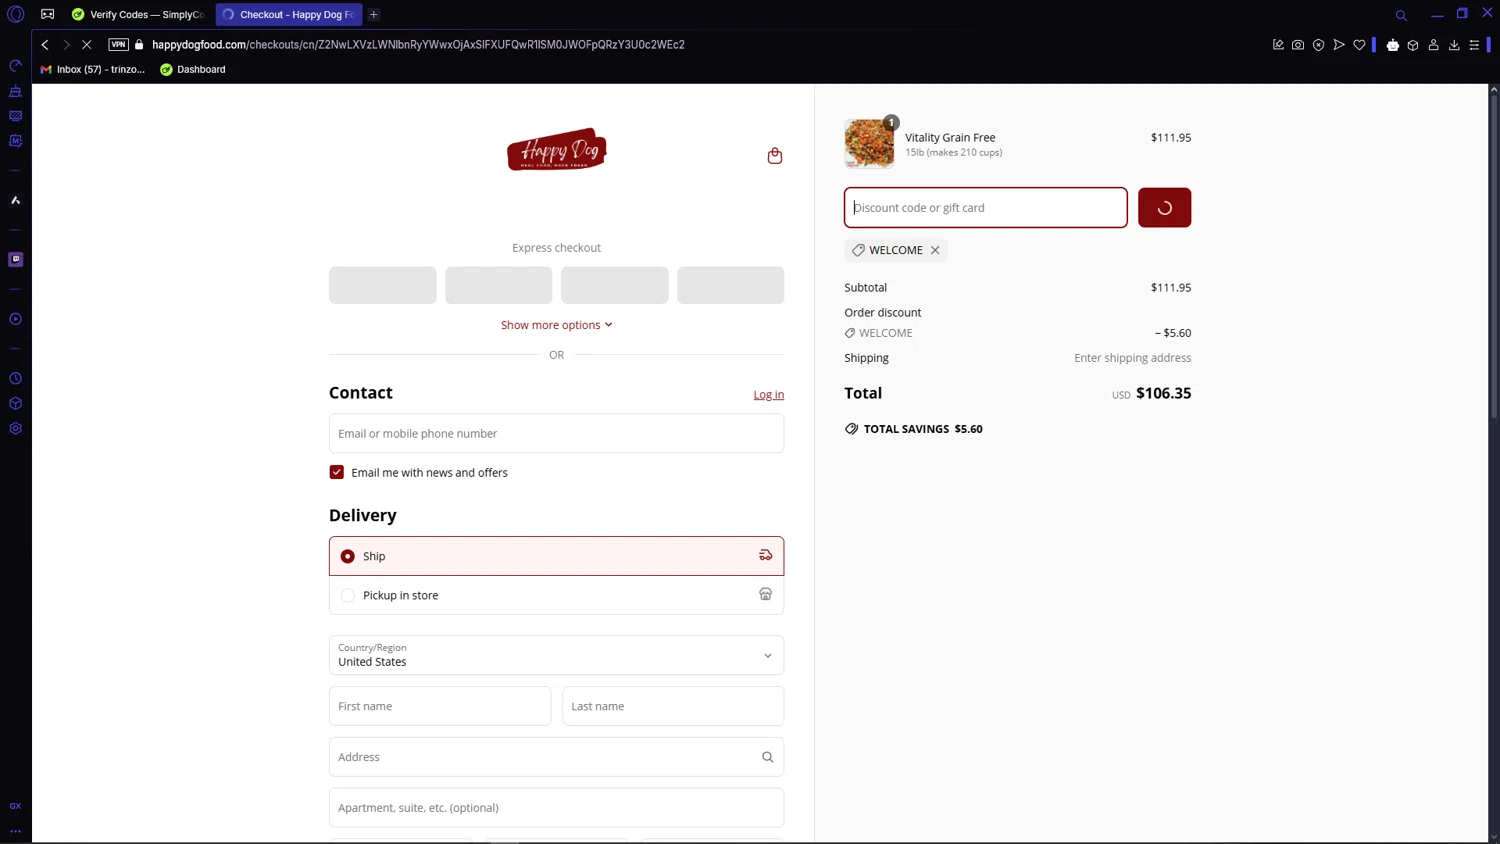The width and height of the screenshot is (1500, 844).
Task: Click the Enter shipping address text
Action: coord(1133,358)
